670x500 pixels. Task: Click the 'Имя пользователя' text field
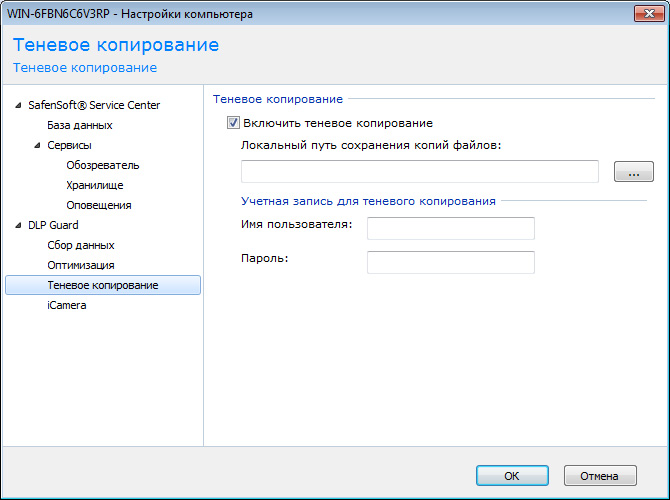click(x=450, y=229)
